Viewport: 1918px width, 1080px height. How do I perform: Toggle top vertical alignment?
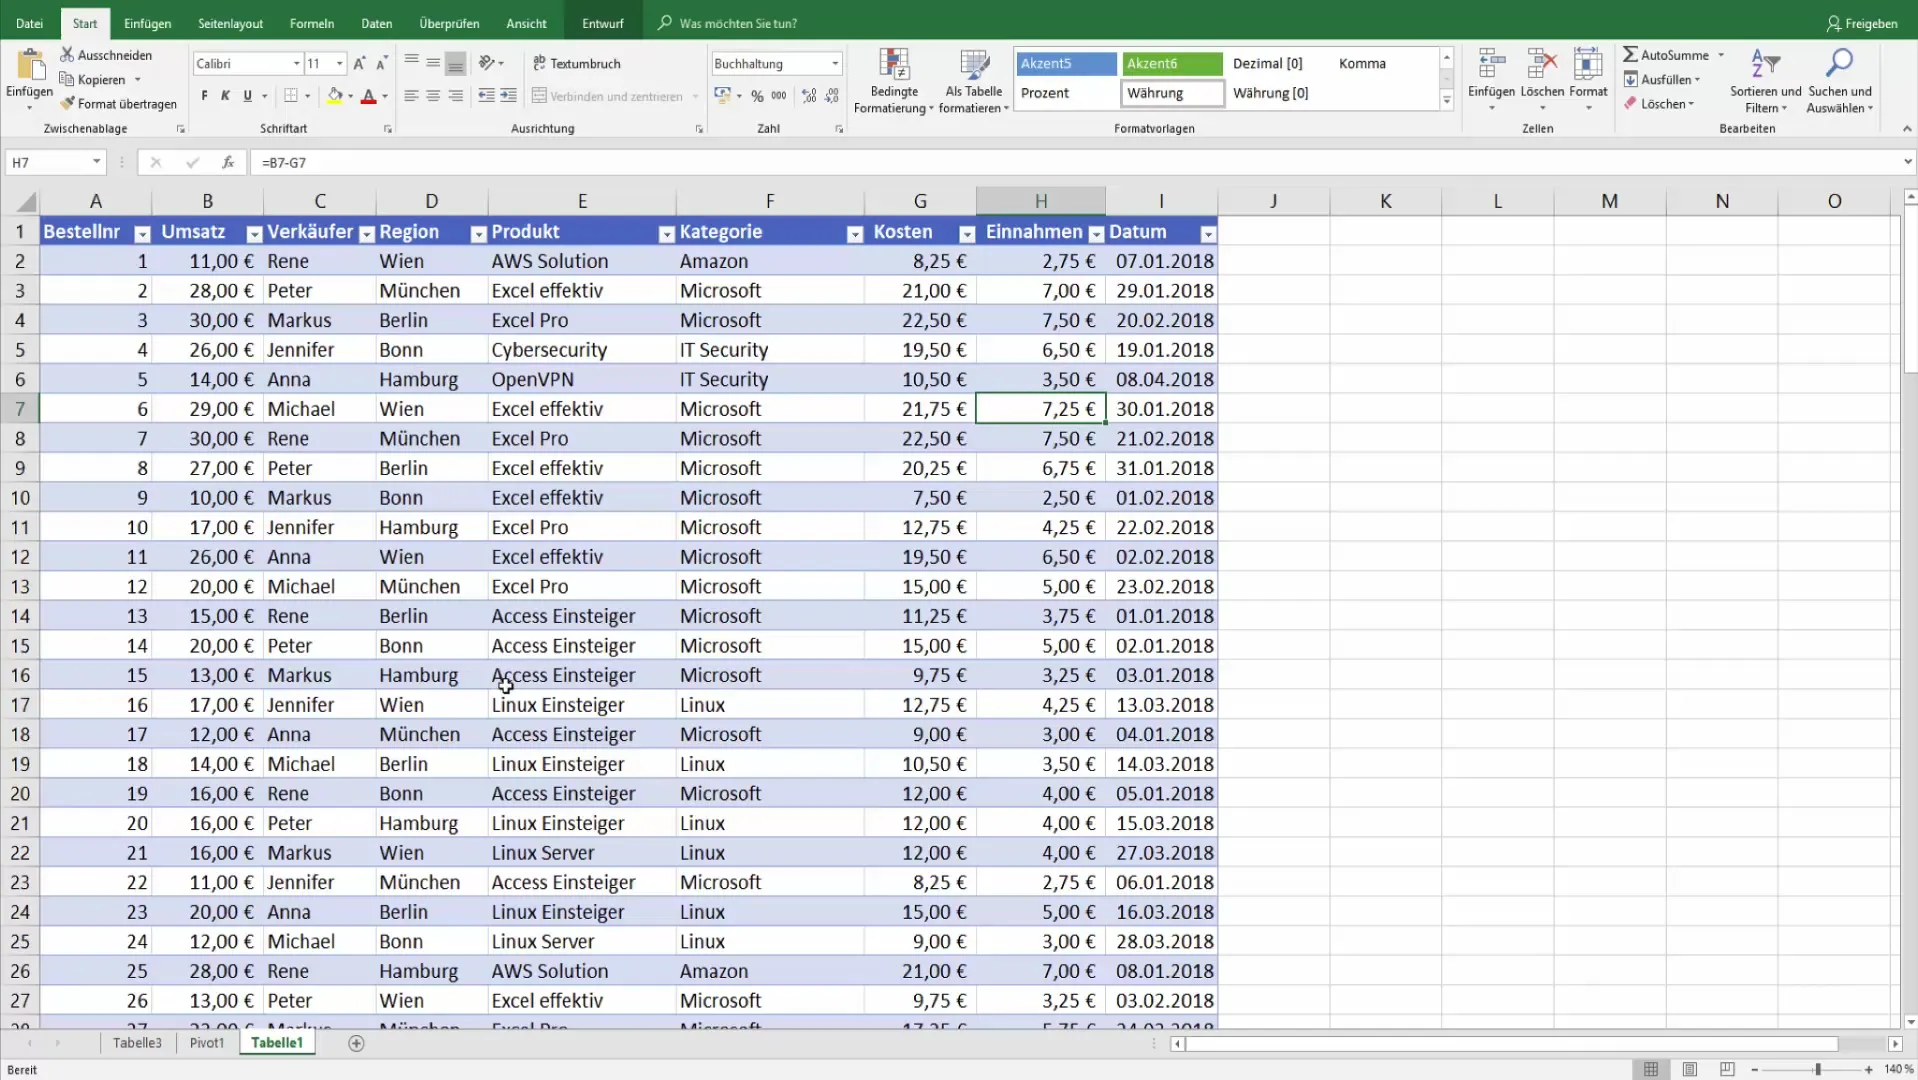[x=411, y=63]
